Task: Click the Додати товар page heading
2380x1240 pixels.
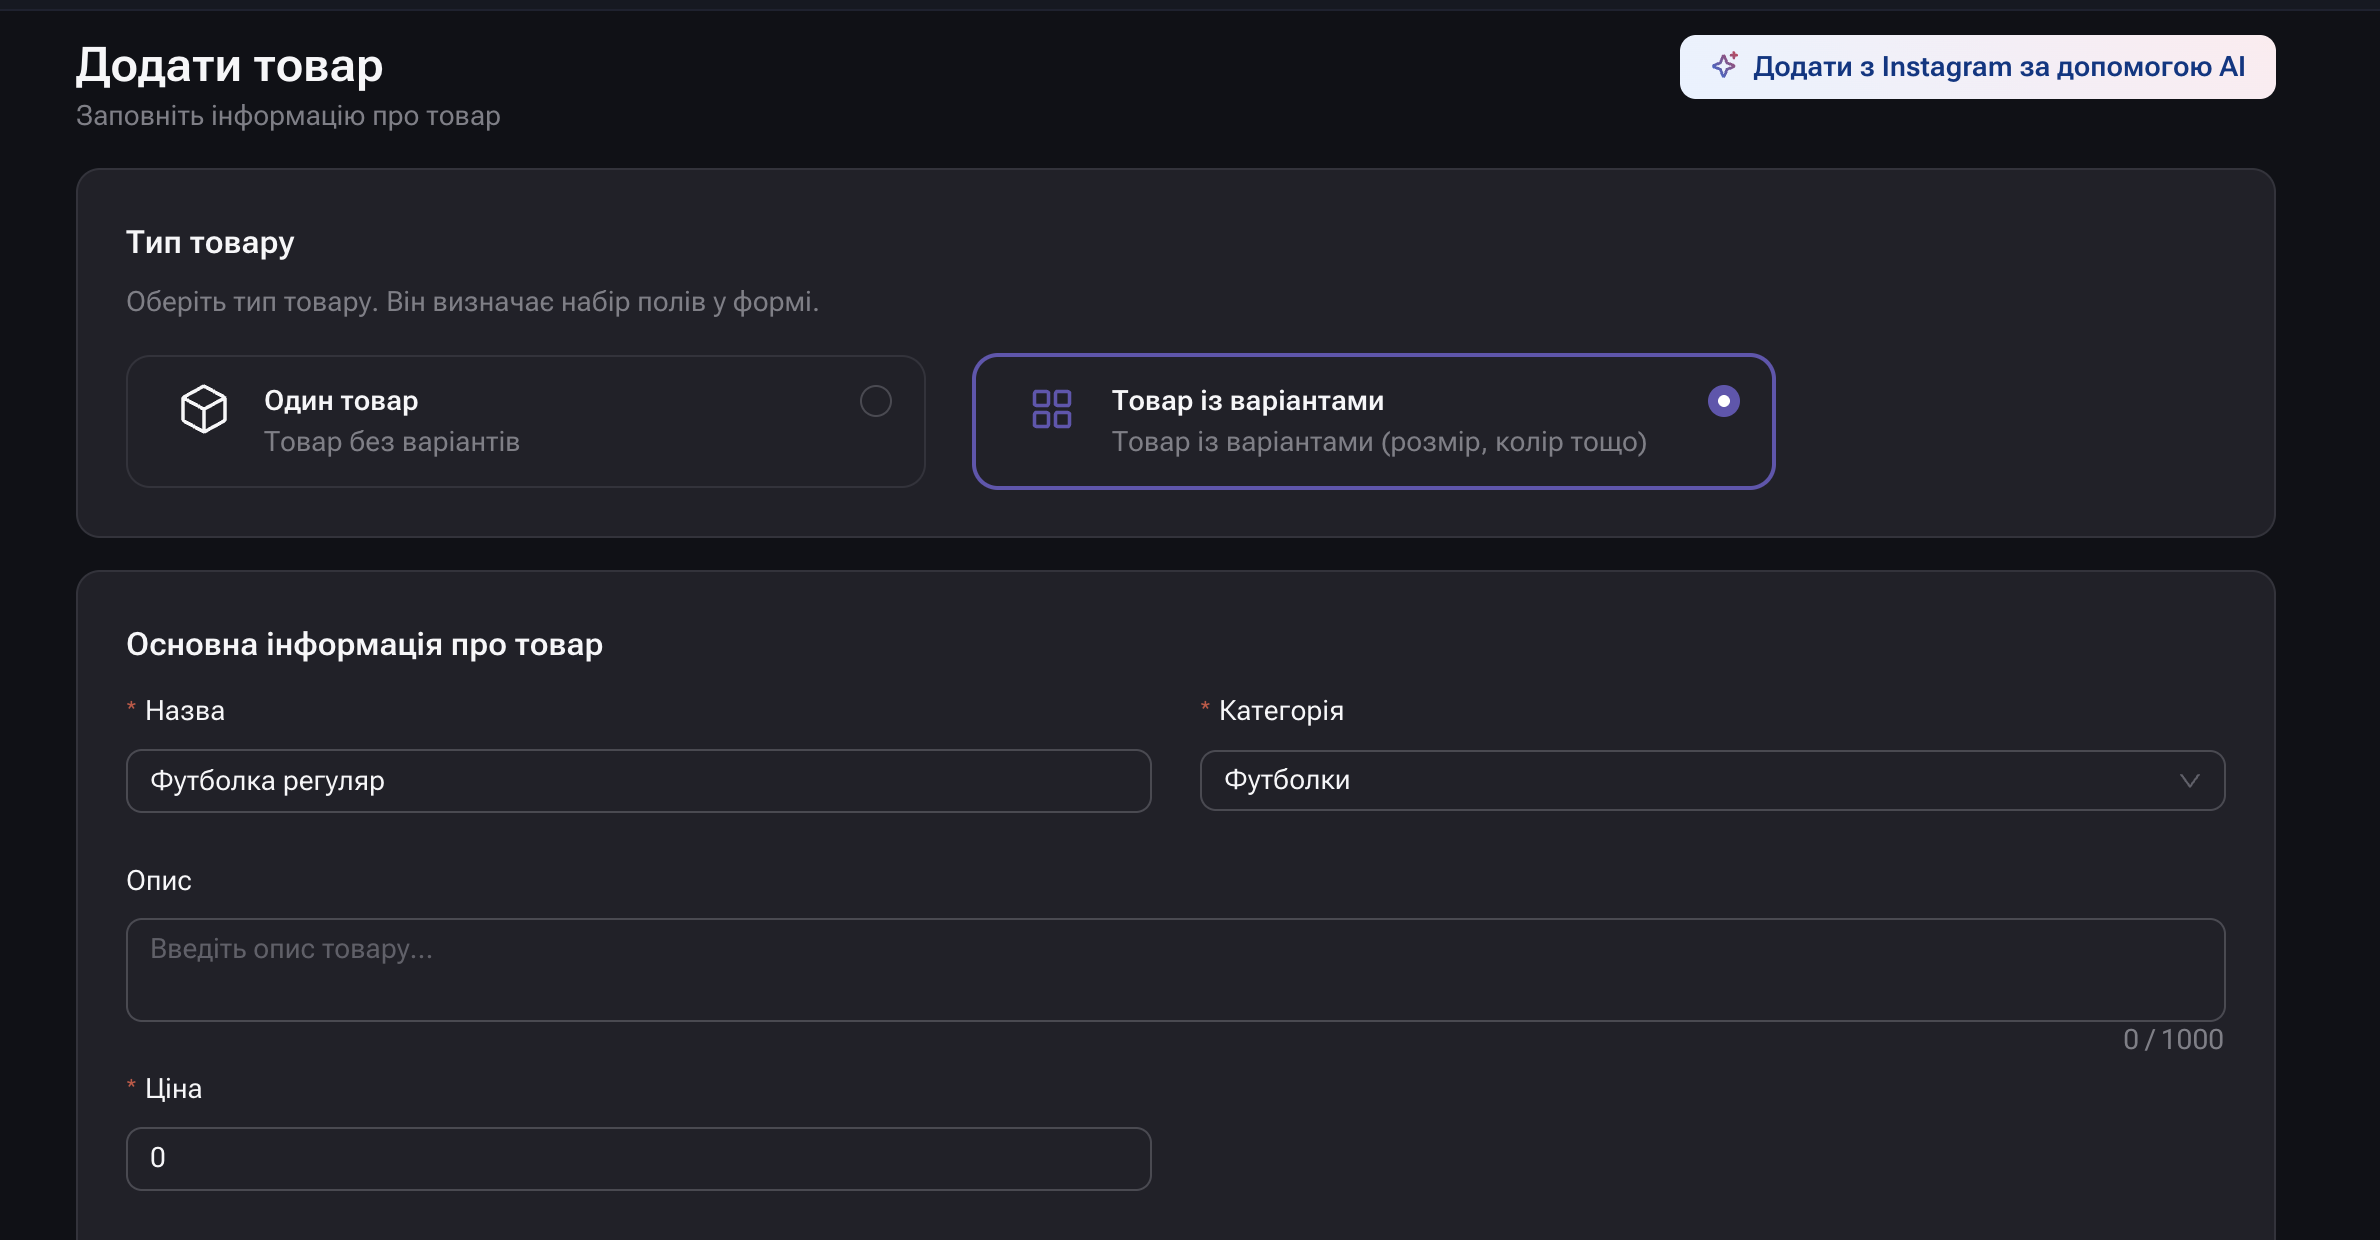Action: [229, 66]
